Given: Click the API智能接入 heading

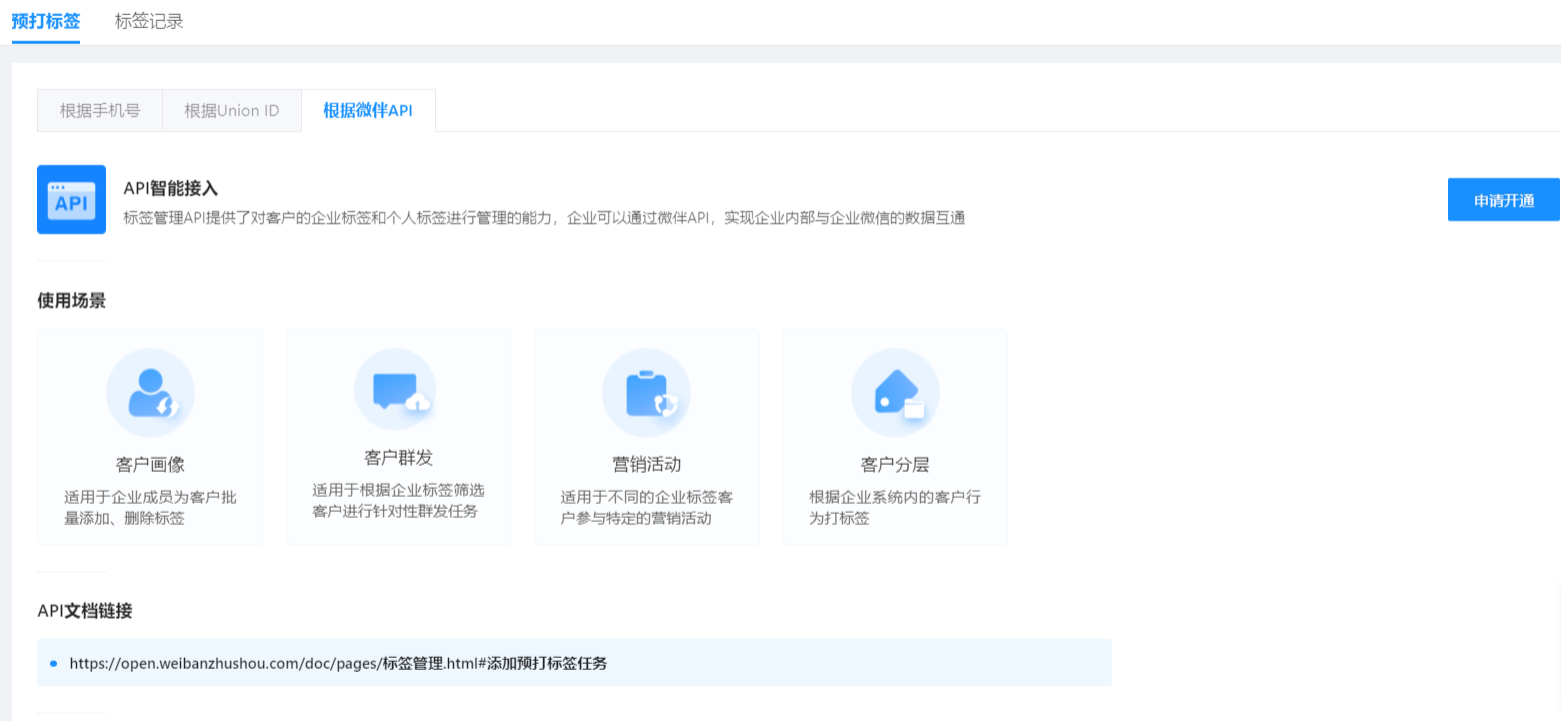Looking at the screenshot, I should (x=171, y=188).
